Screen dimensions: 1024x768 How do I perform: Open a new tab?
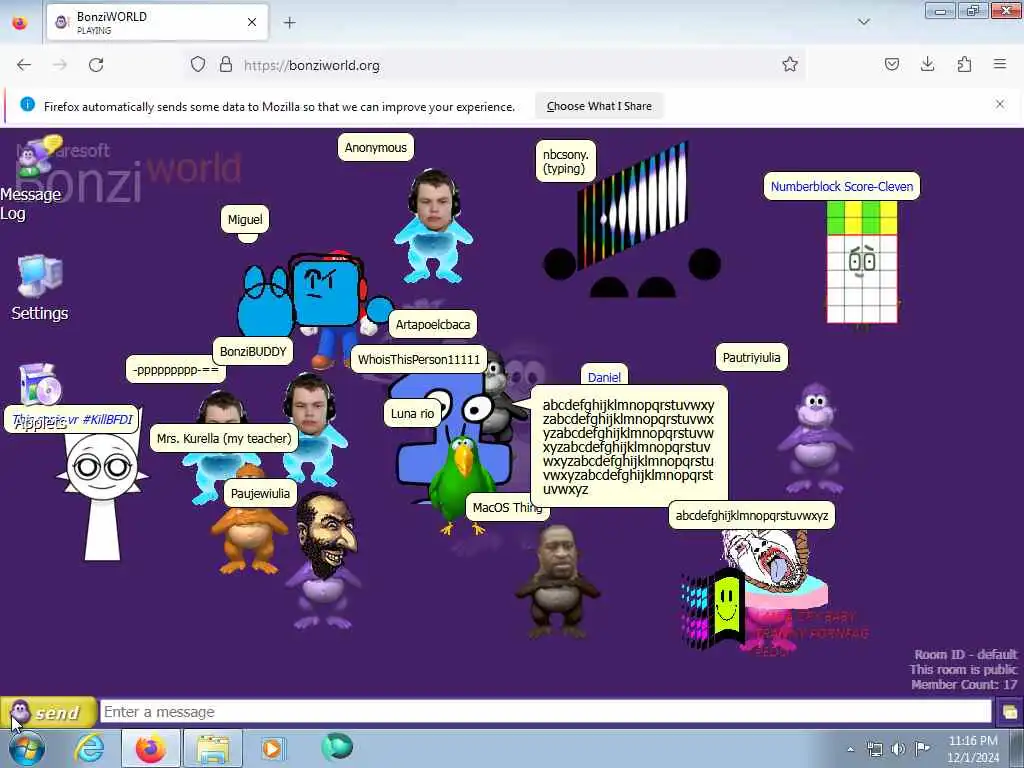289,23
